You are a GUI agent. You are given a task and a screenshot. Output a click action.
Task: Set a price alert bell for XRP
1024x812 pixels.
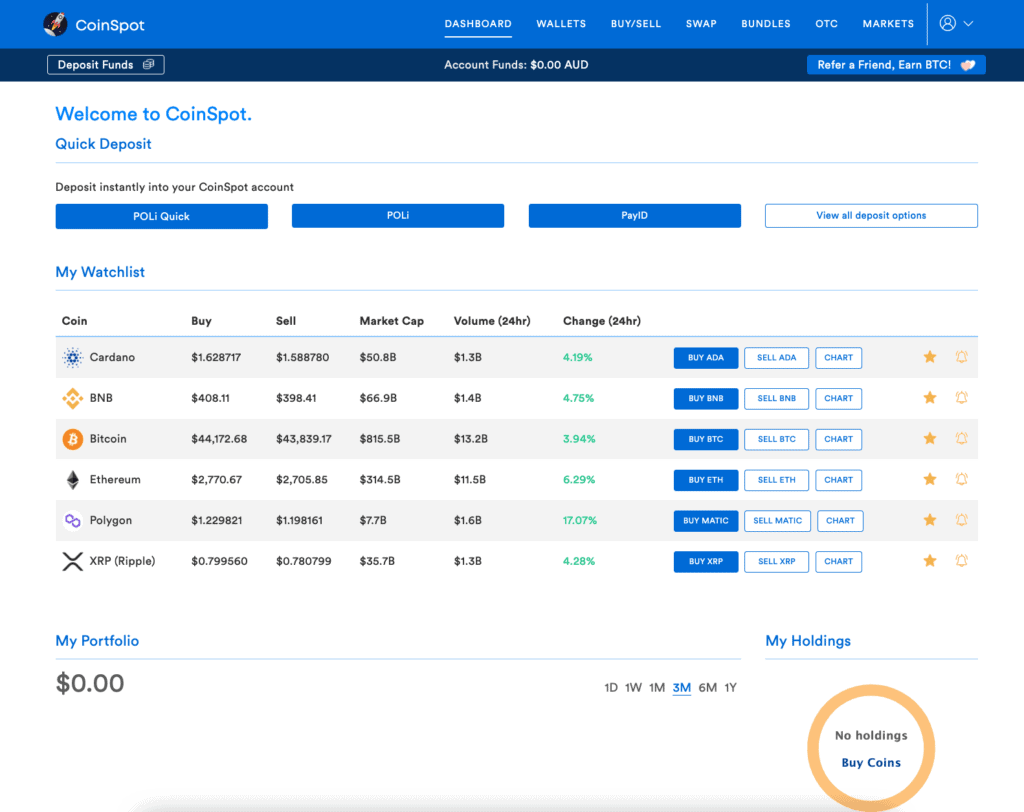click(x=961, y=560)
